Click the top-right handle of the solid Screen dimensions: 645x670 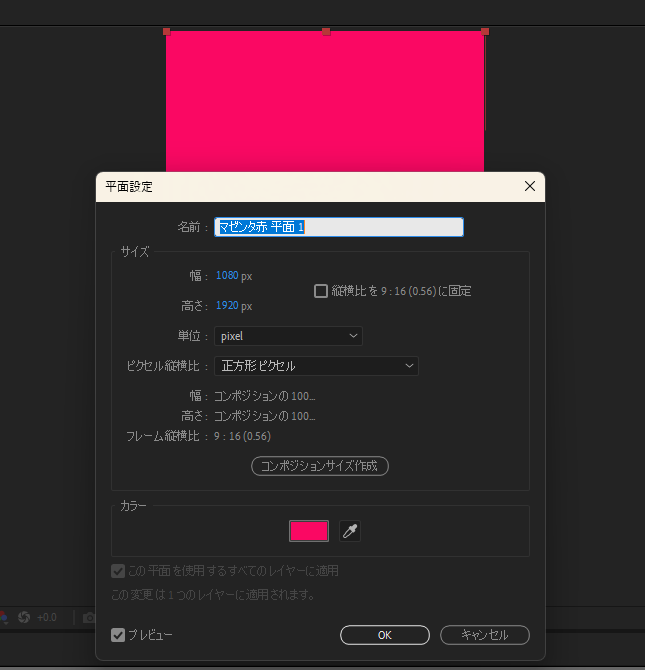pyautogui.click(x=485, y=32)
